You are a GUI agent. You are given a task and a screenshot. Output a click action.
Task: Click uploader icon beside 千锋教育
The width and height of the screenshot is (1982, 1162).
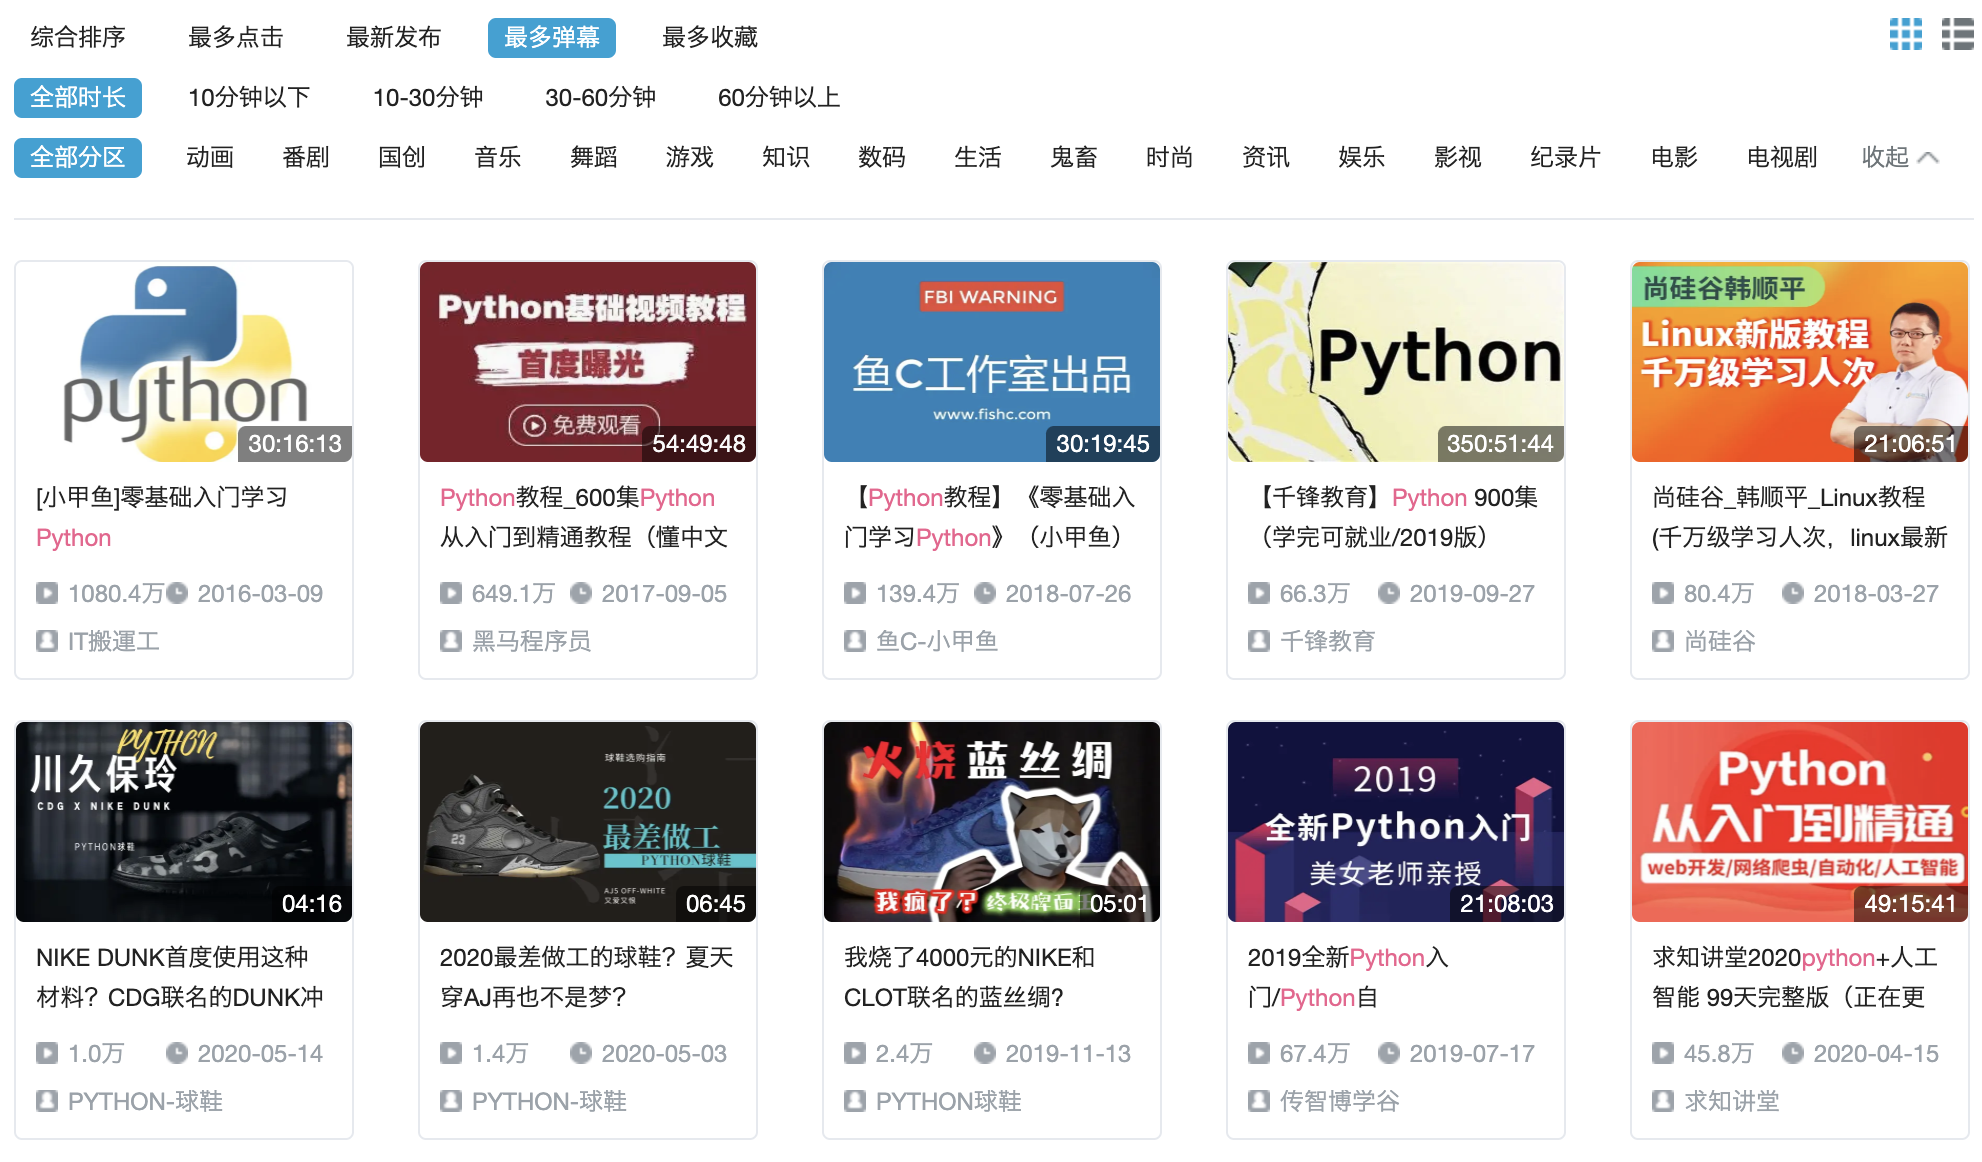point(1259,641)
